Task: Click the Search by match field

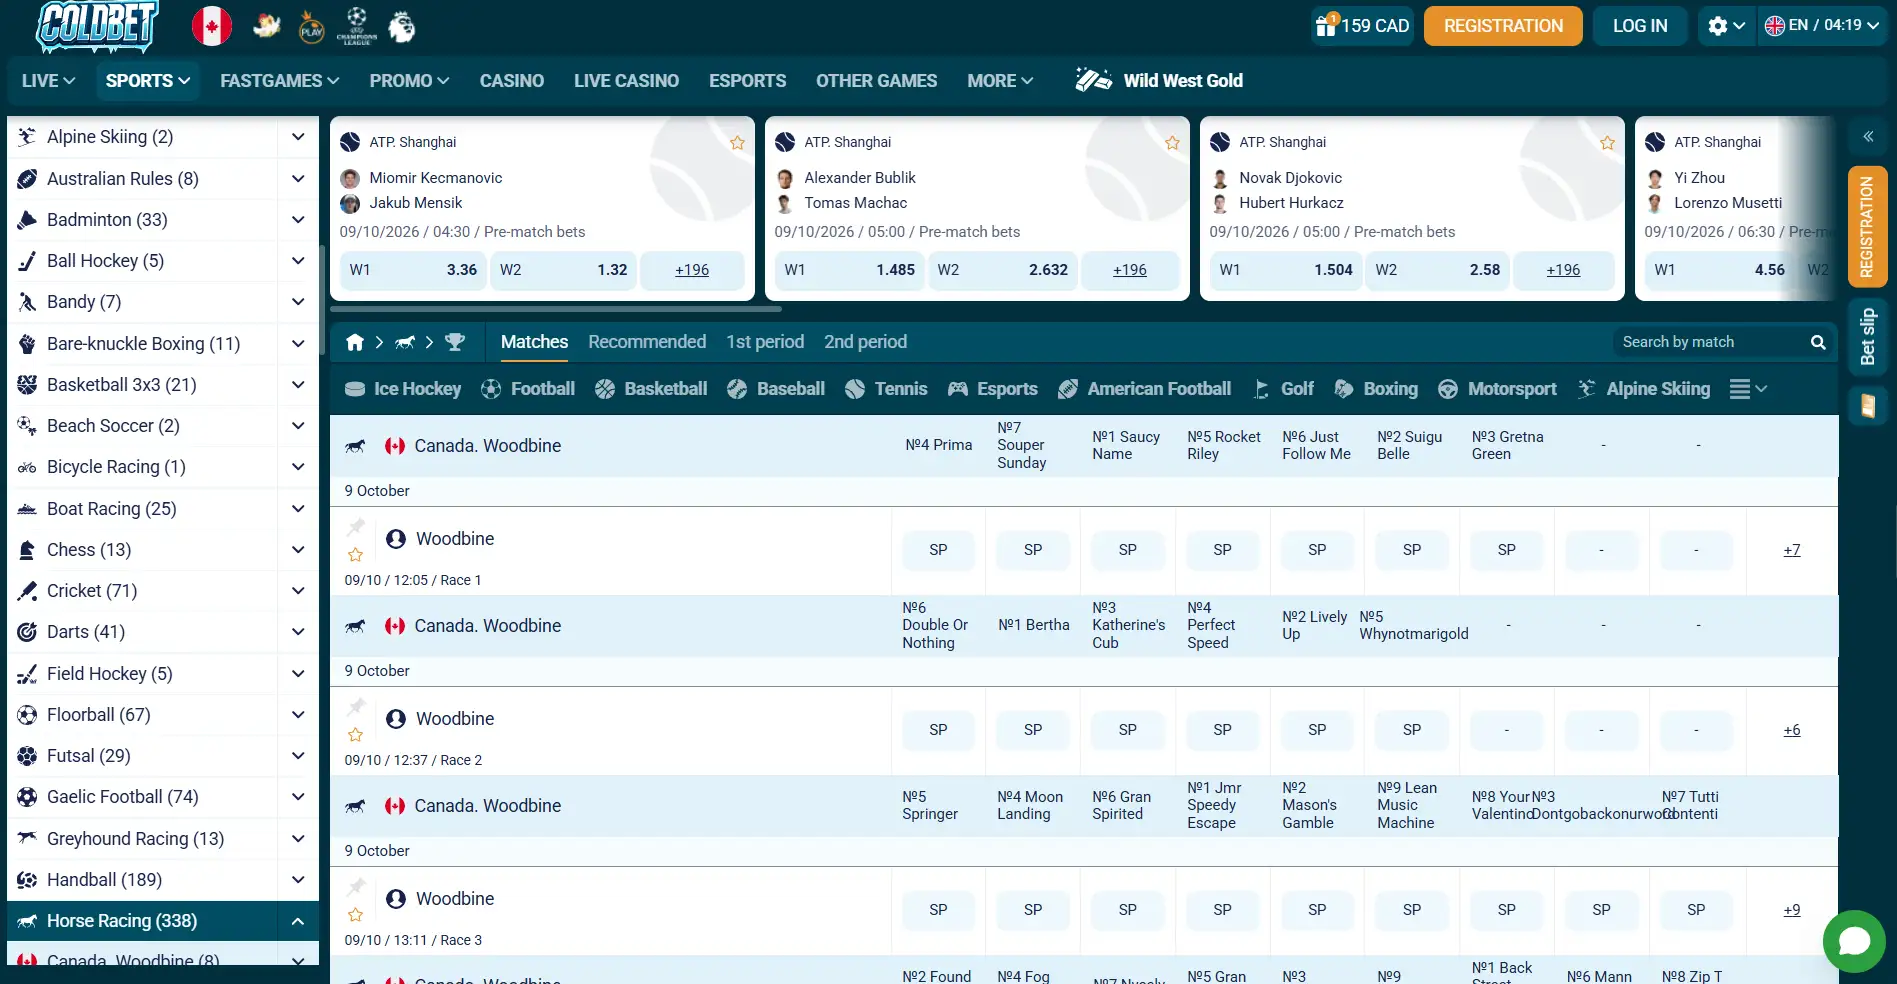Action: (1714, 342)
